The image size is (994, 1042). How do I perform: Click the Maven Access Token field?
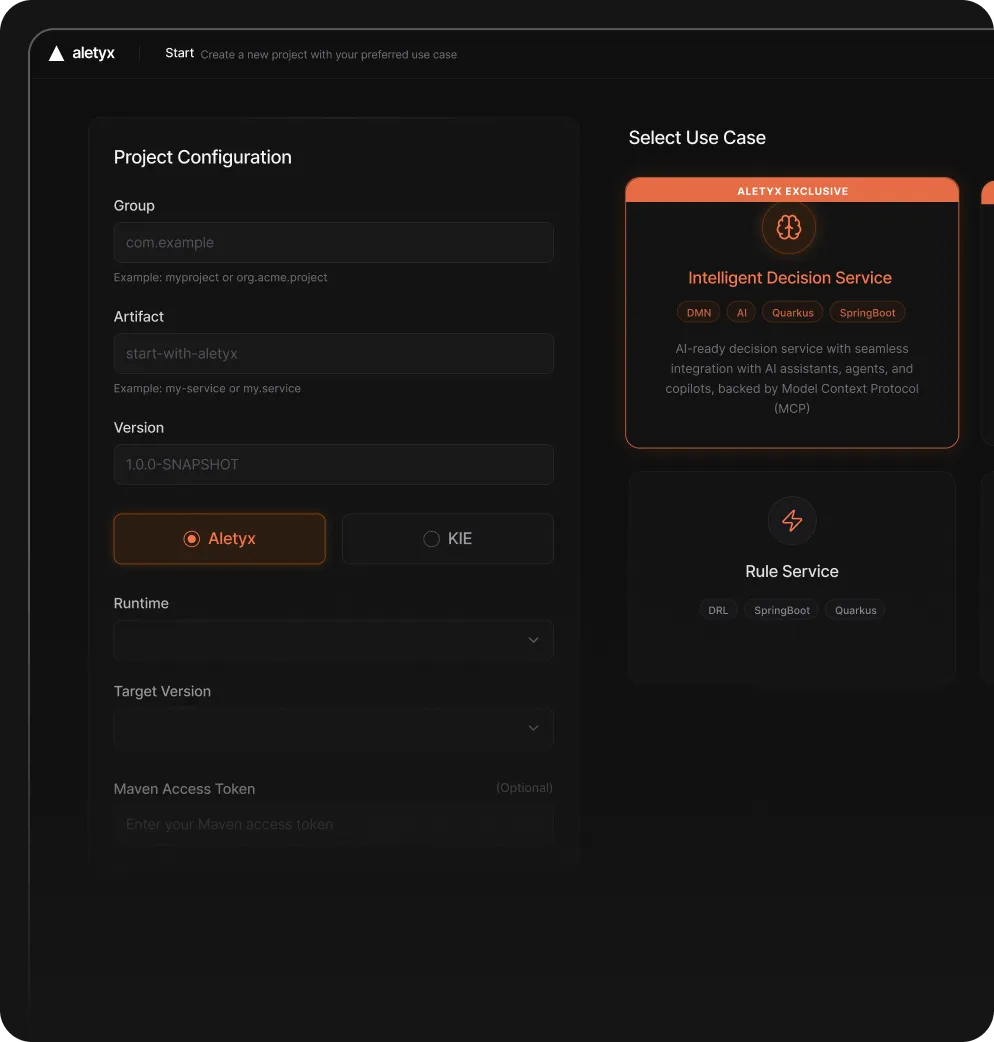click(x=333, y=824)
